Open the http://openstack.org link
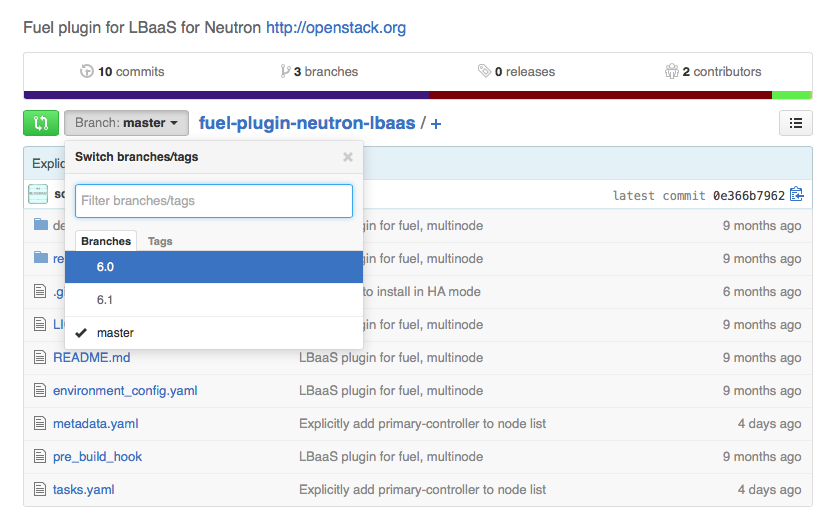824x514 pixels. 336,28
